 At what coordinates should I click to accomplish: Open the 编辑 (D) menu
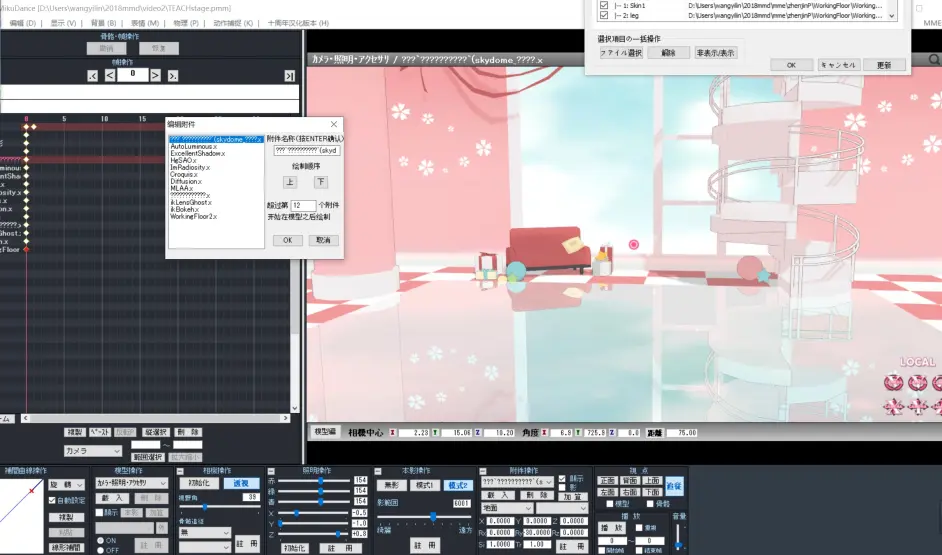[x=22, y=23]
